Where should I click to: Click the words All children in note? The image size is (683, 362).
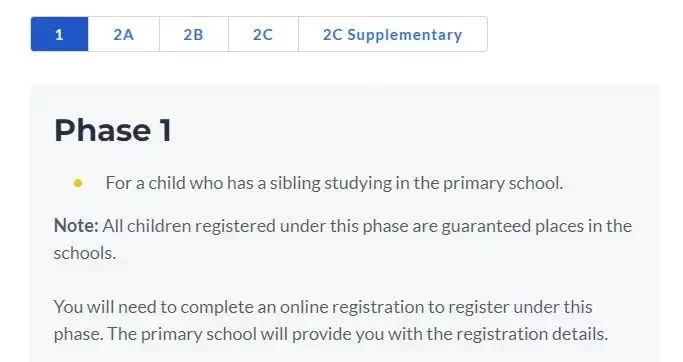pos(146,227)
